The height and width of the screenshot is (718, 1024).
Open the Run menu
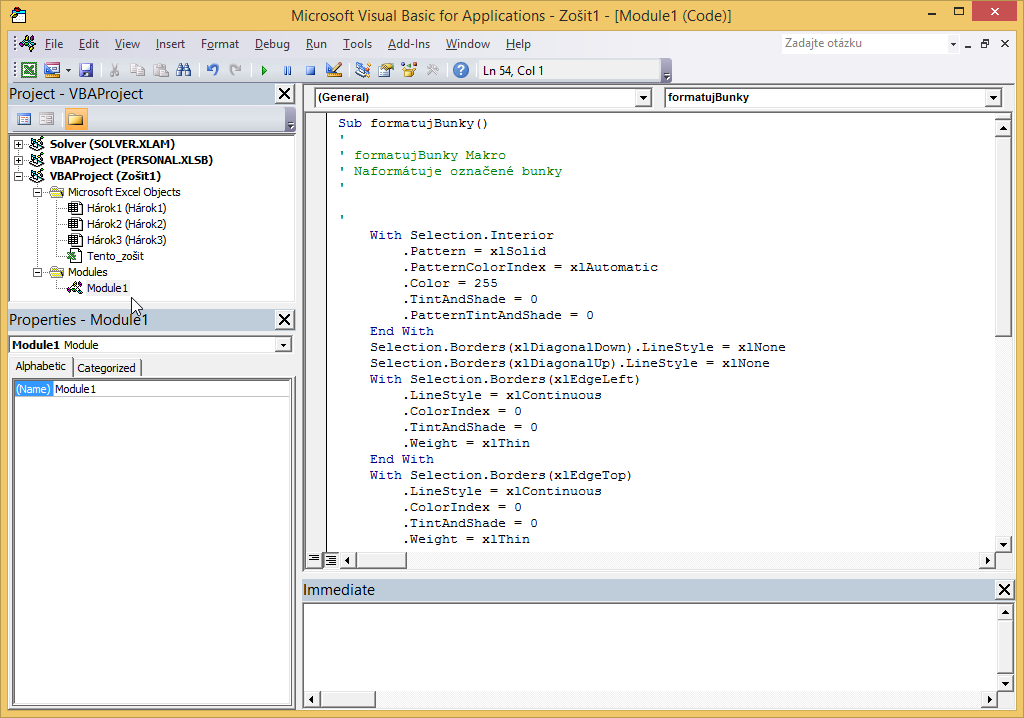(x=316, y=44)
